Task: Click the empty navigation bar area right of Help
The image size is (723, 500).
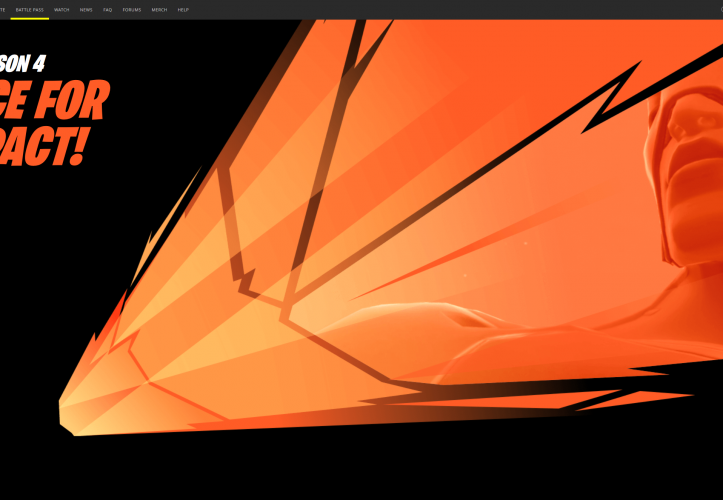Action: click(x=450, y=9)
